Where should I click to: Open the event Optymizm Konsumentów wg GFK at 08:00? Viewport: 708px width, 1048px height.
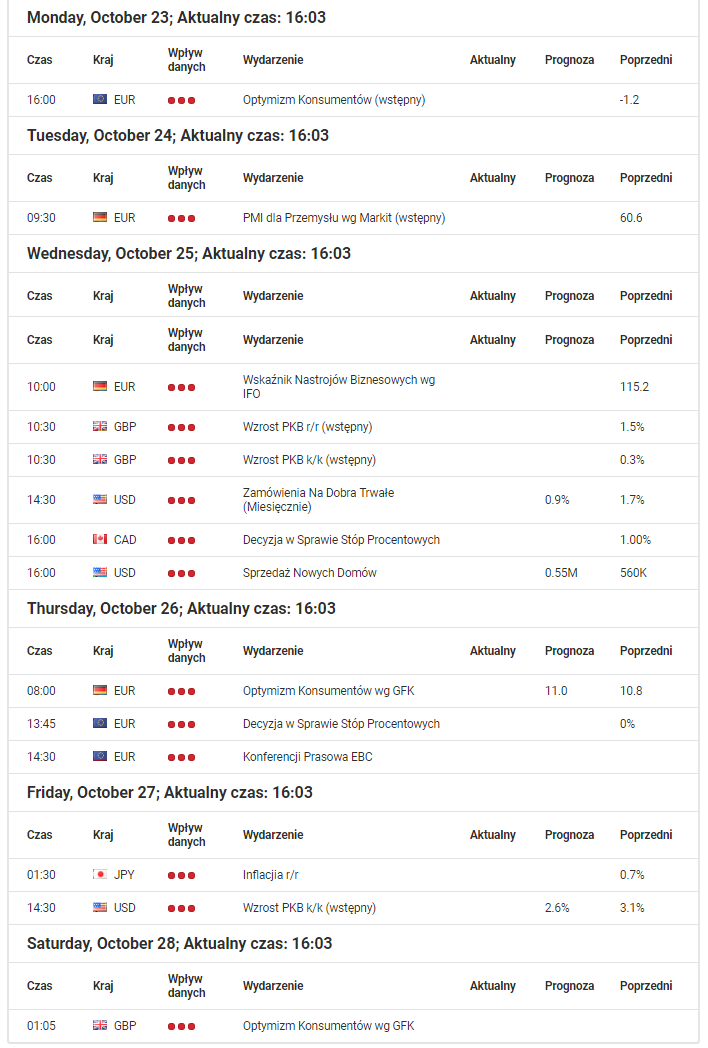coord(328,690)
